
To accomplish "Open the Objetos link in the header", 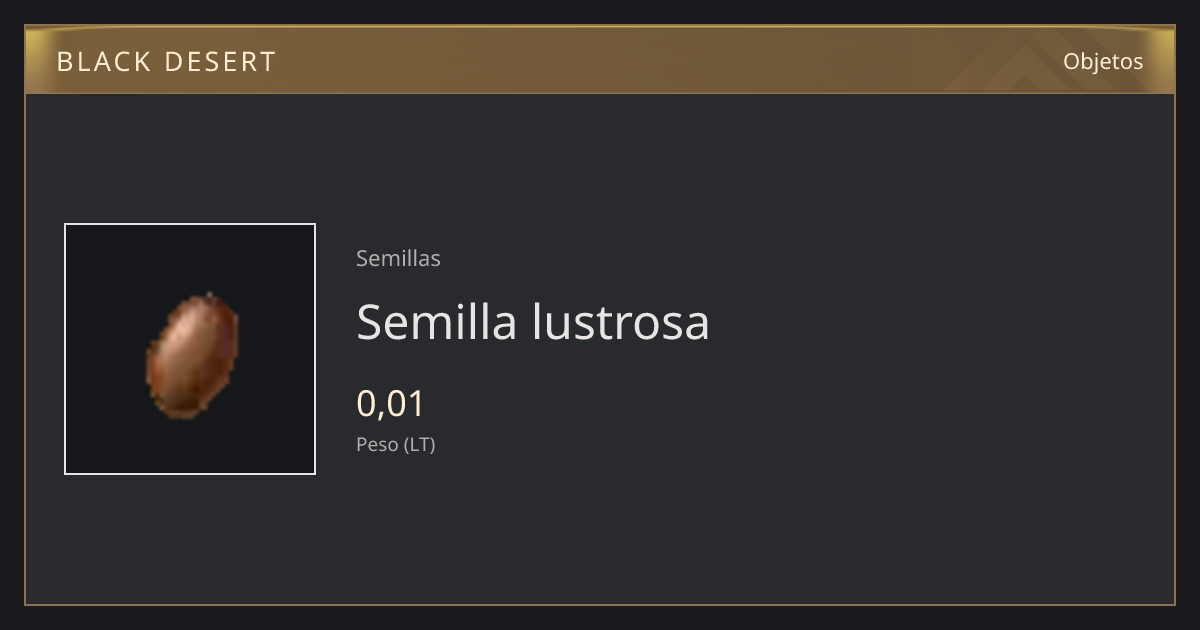I will pos(1103,61).
